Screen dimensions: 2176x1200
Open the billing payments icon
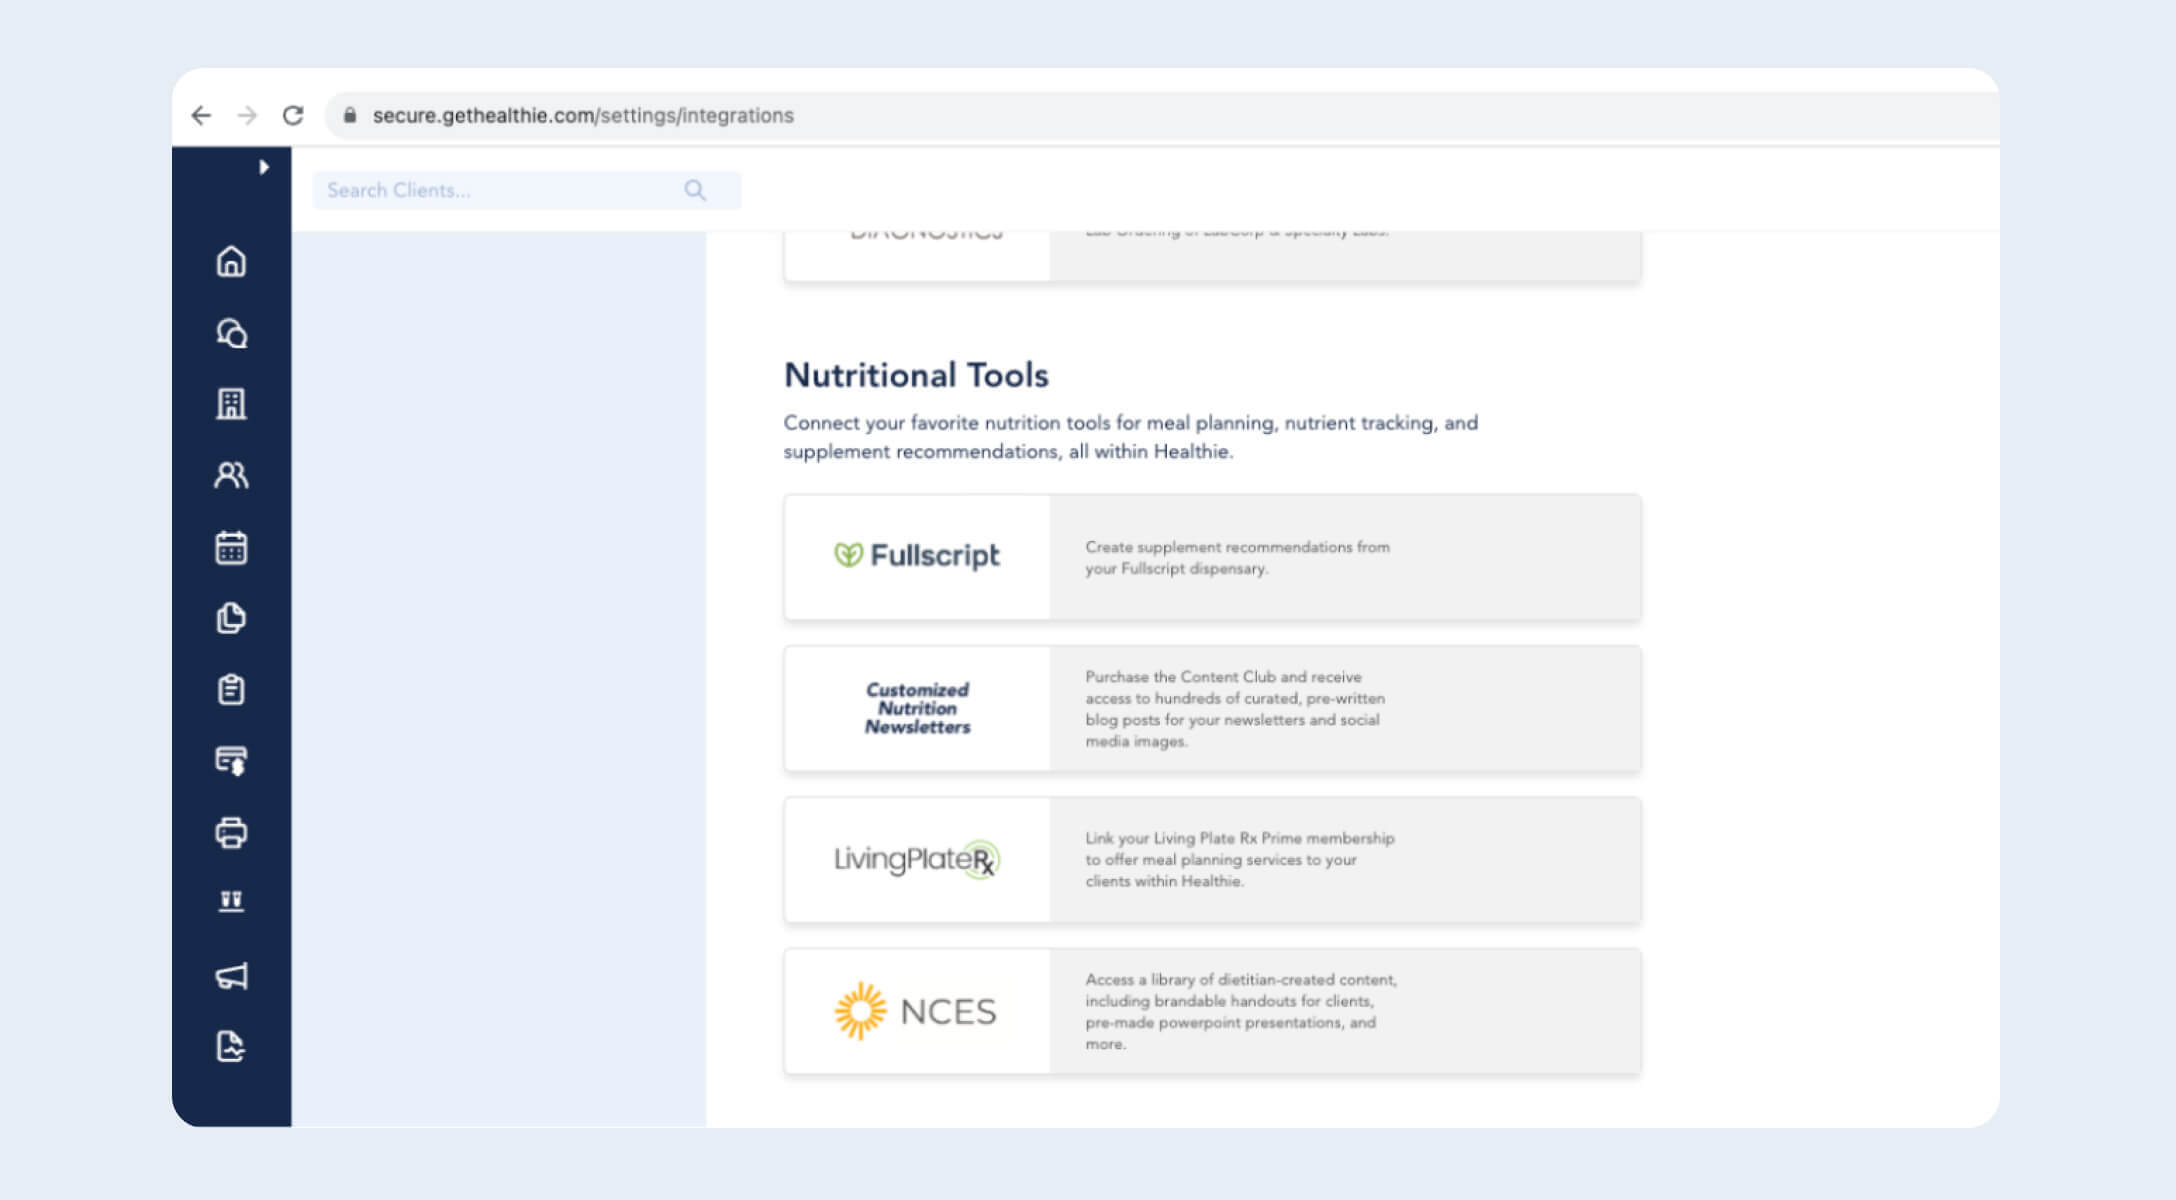pyautogui.click(x=231, y=761)
